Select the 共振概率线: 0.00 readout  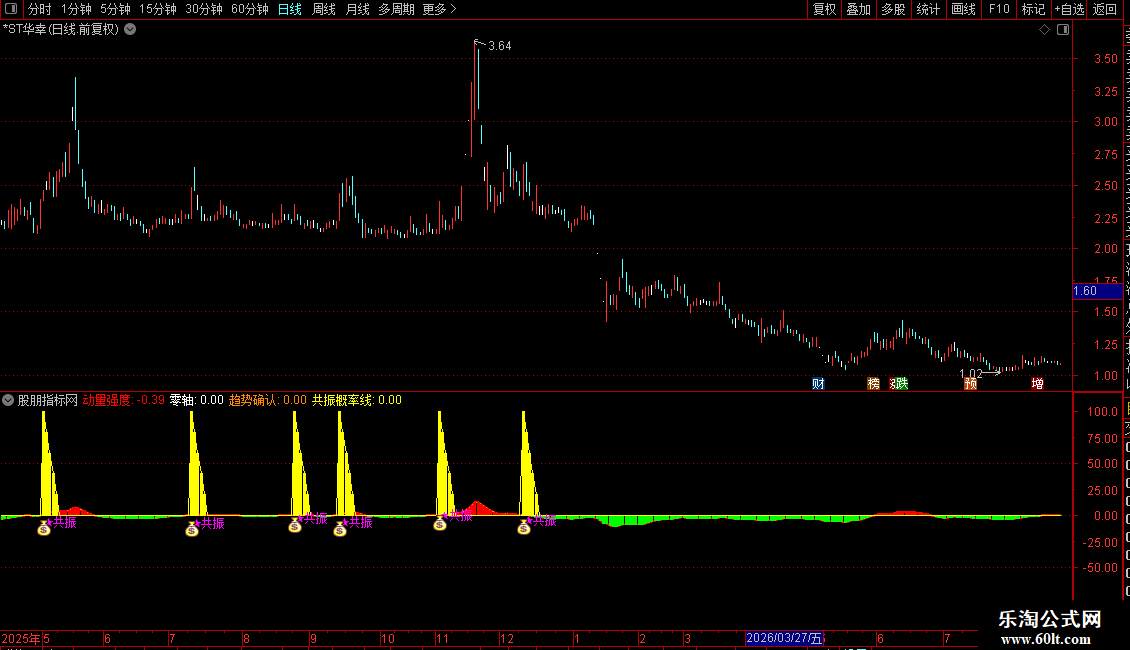click(357, 400)
